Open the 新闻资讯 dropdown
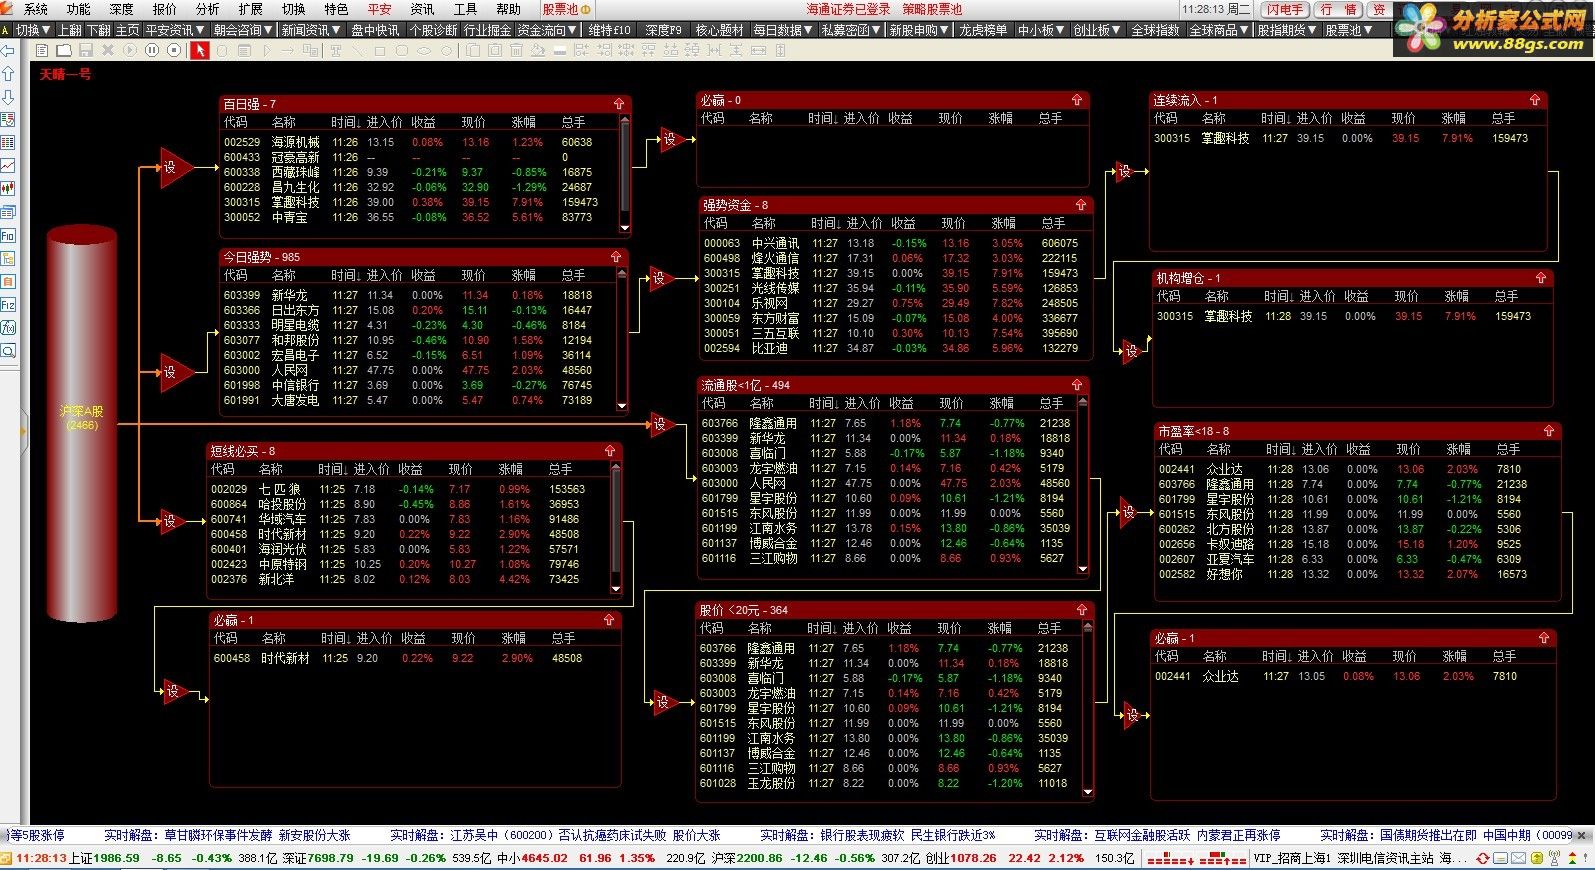This screenshot has width=1595, height=870. coord(311,30)
